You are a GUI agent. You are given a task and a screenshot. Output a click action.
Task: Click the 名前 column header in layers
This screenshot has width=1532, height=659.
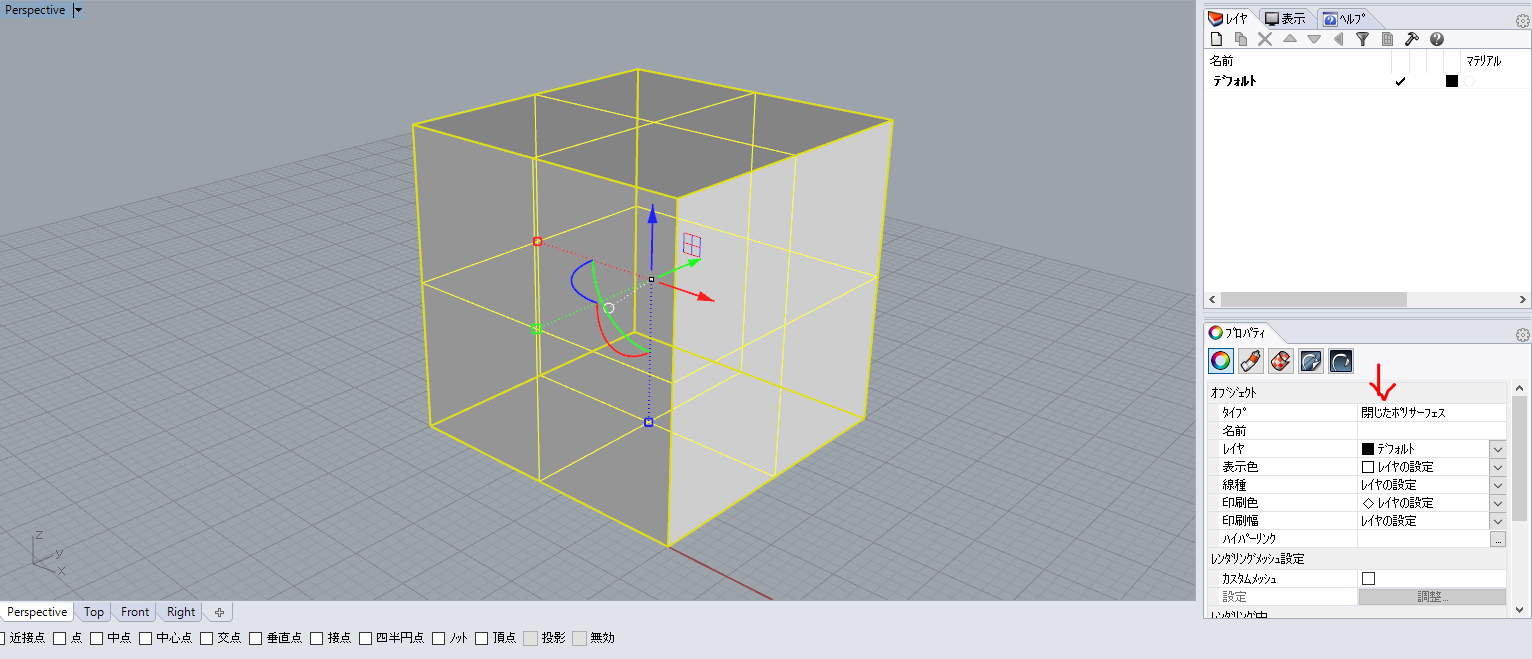pyautogui.click(x=1222, y=61)
